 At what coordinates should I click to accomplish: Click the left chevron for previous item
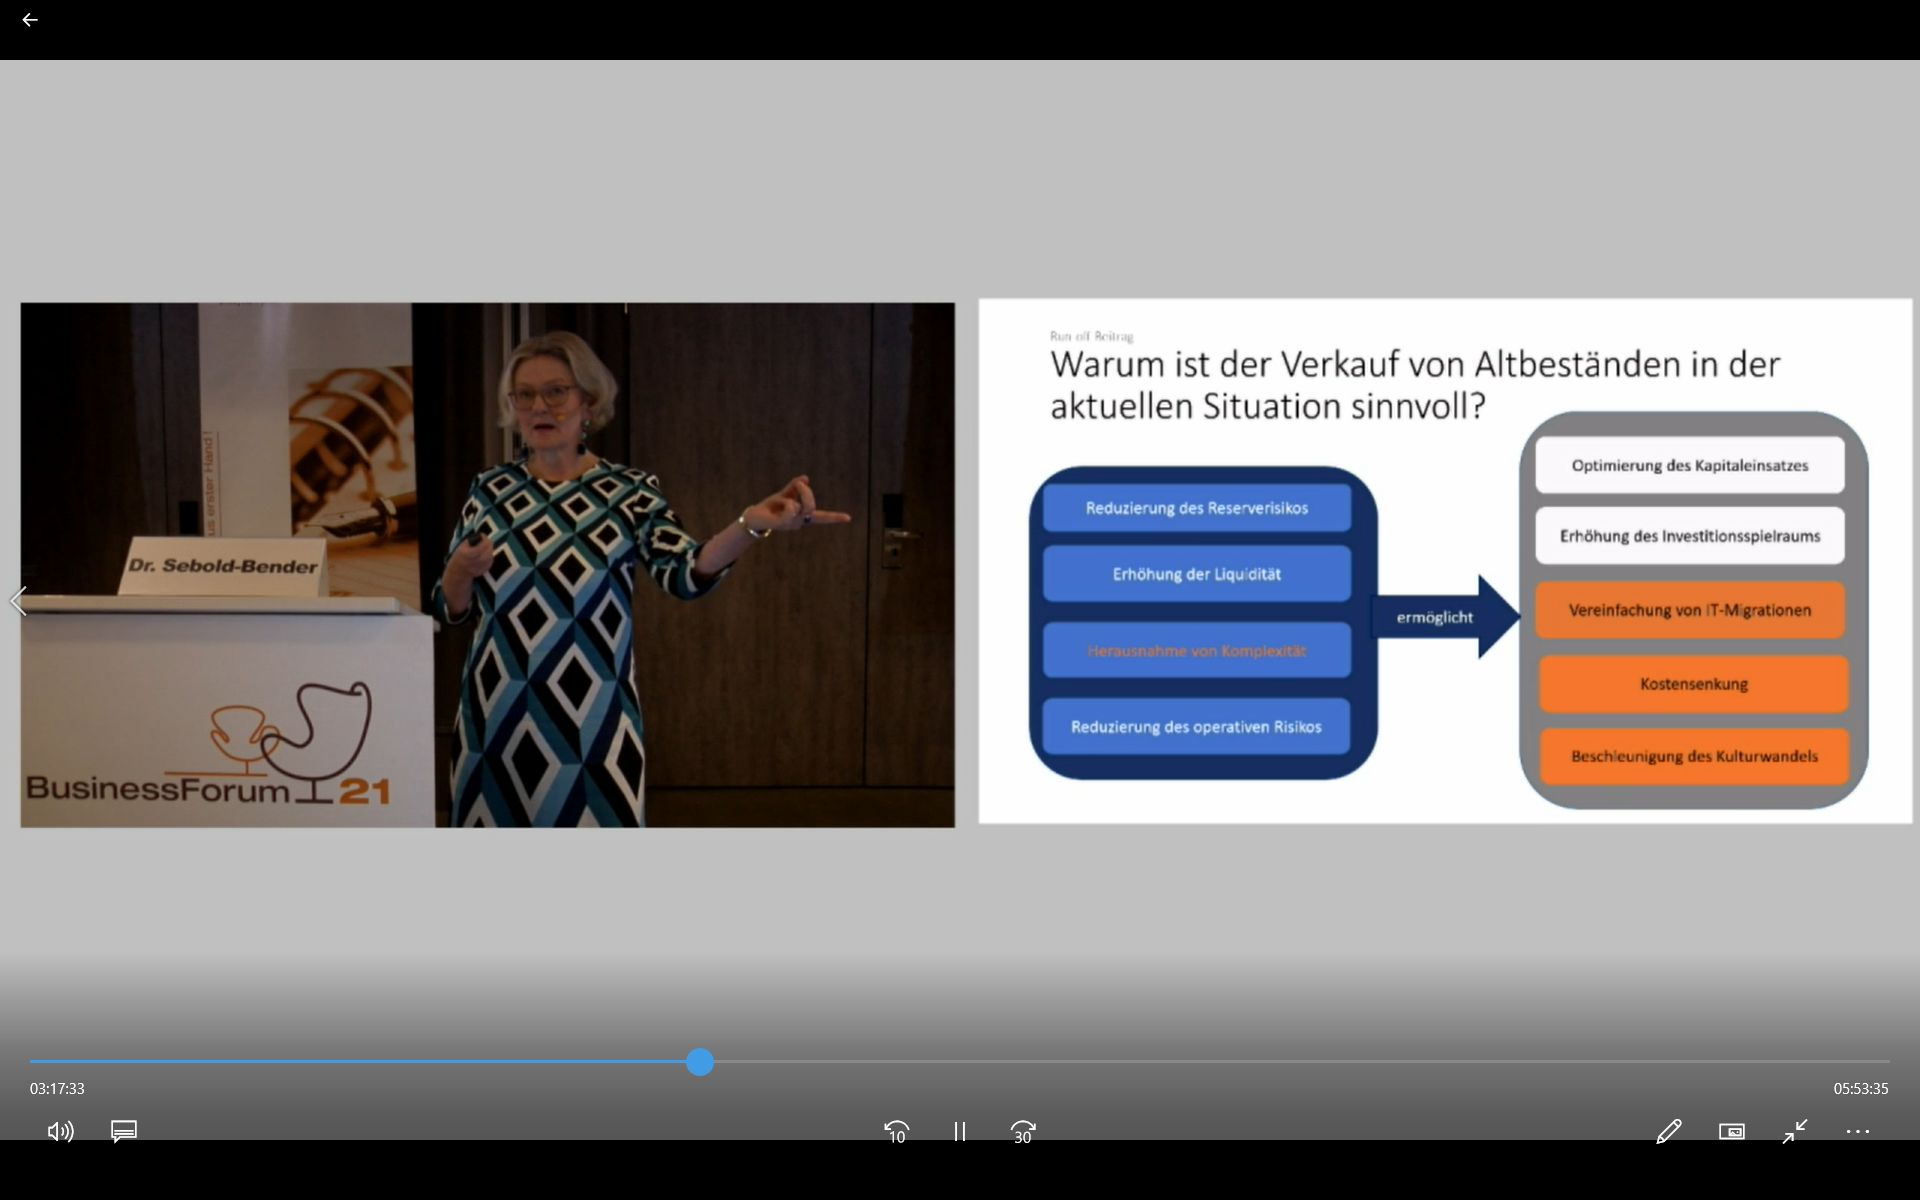tap(18, 601)
